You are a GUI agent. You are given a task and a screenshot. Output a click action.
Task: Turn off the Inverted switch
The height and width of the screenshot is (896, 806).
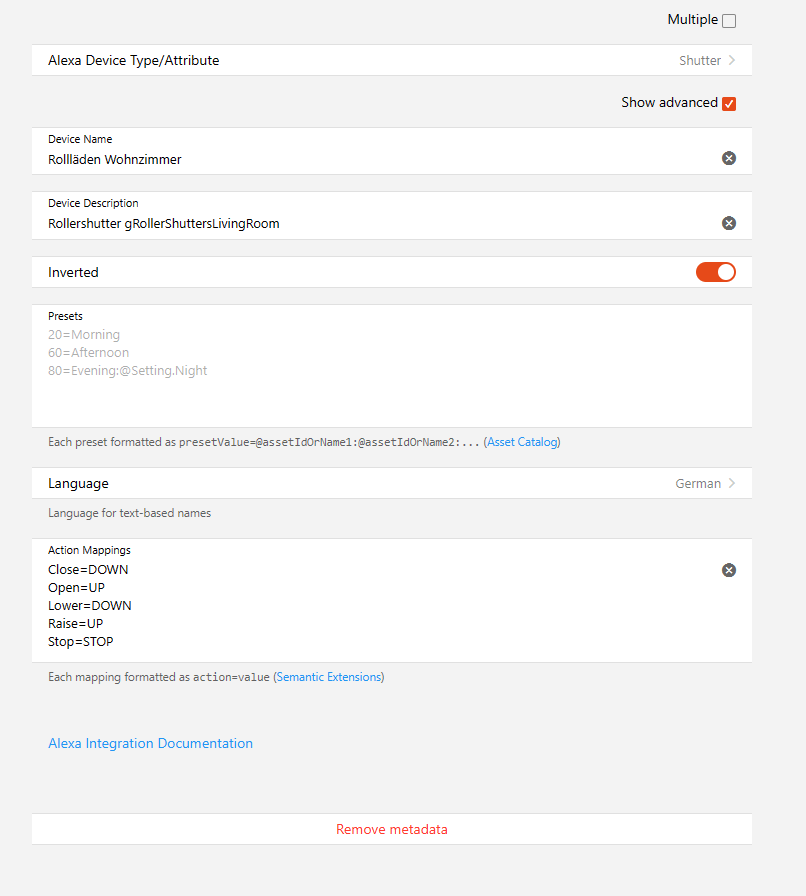click(715, 272)
